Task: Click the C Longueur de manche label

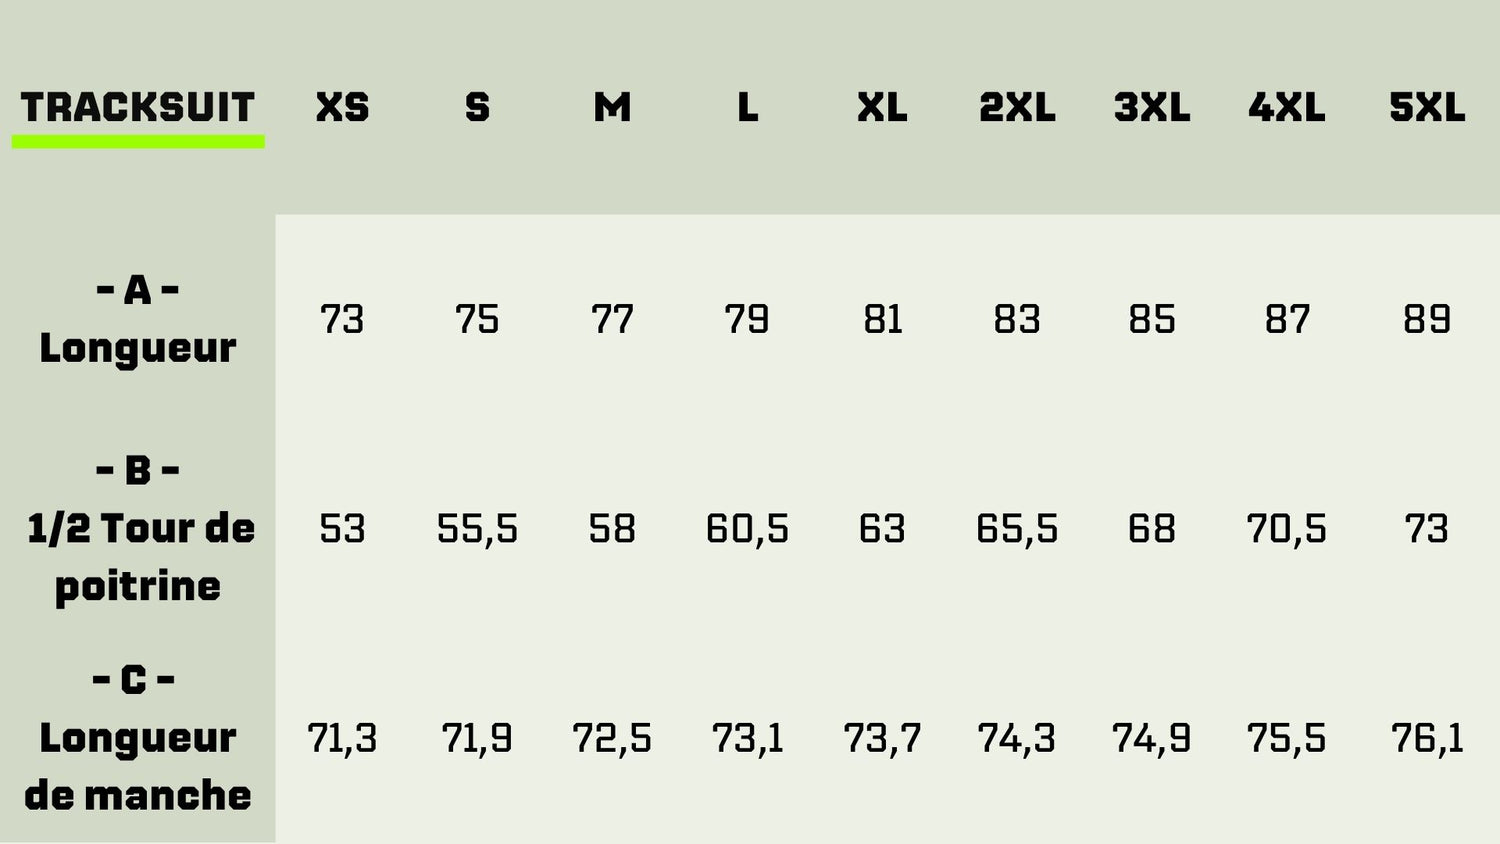Action: click(138, 737)
